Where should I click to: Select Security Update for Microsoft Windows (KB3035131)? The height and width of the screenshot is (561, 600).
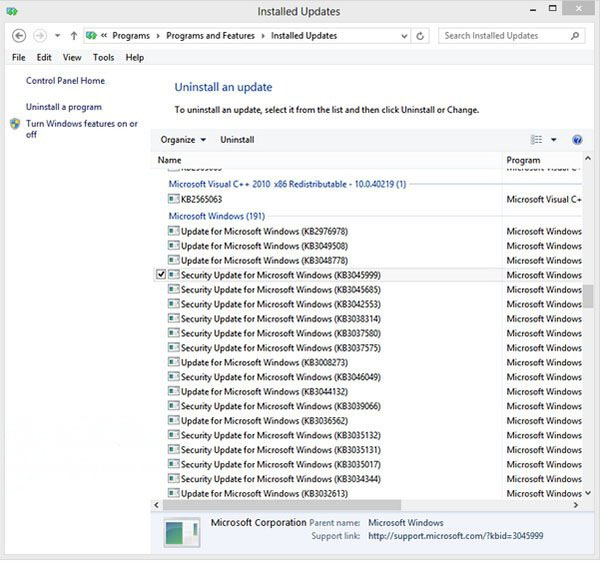pos(280,450)
